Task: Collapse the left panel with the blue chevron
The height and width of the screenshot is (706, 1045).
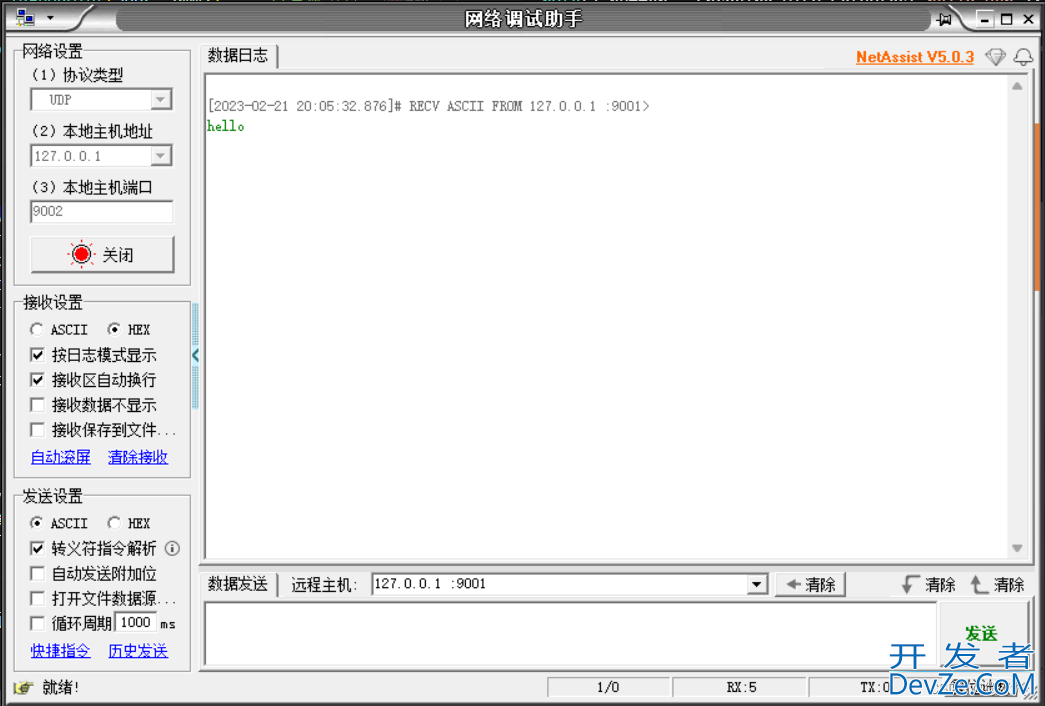Action: [195, 355]
